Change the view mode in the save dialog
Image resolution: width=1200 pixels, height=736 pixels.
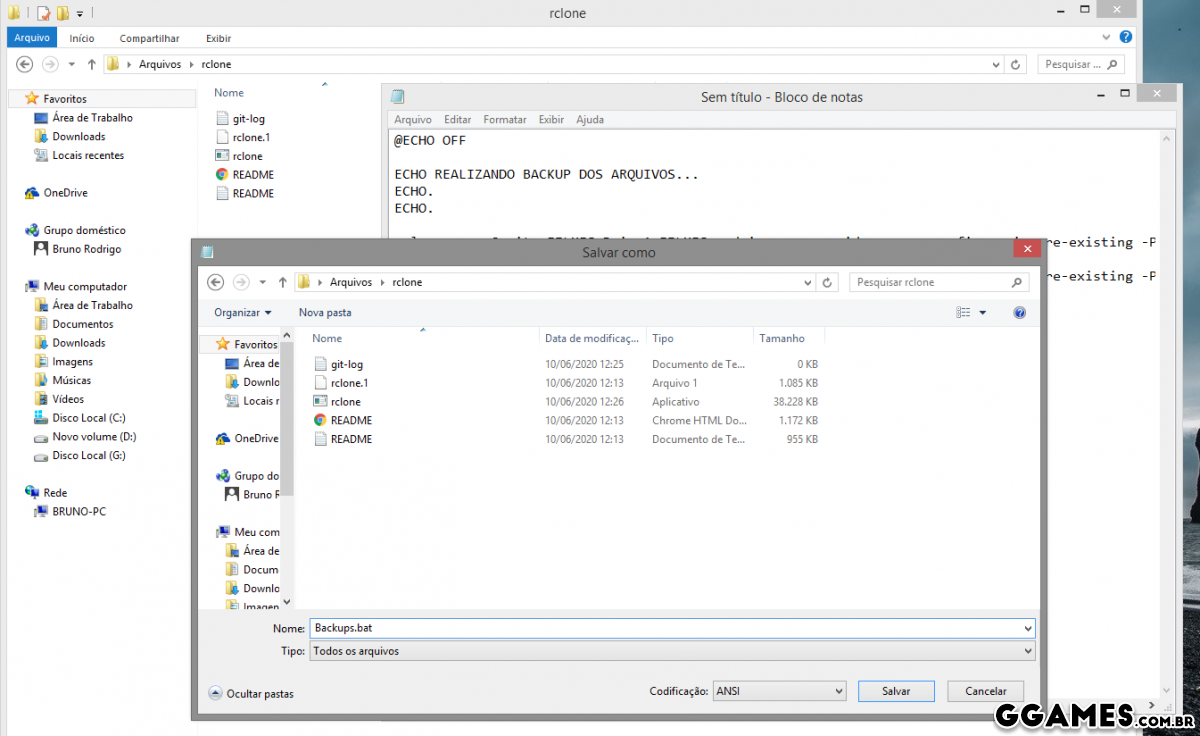[965, 311]
